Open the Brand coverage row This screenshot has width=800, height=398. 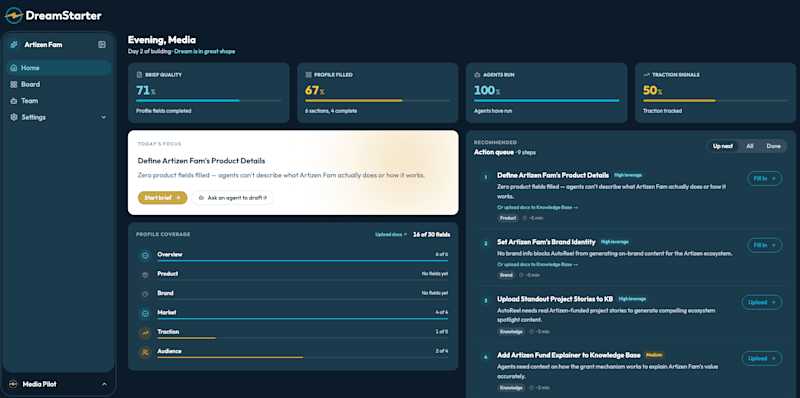[293, 294]
